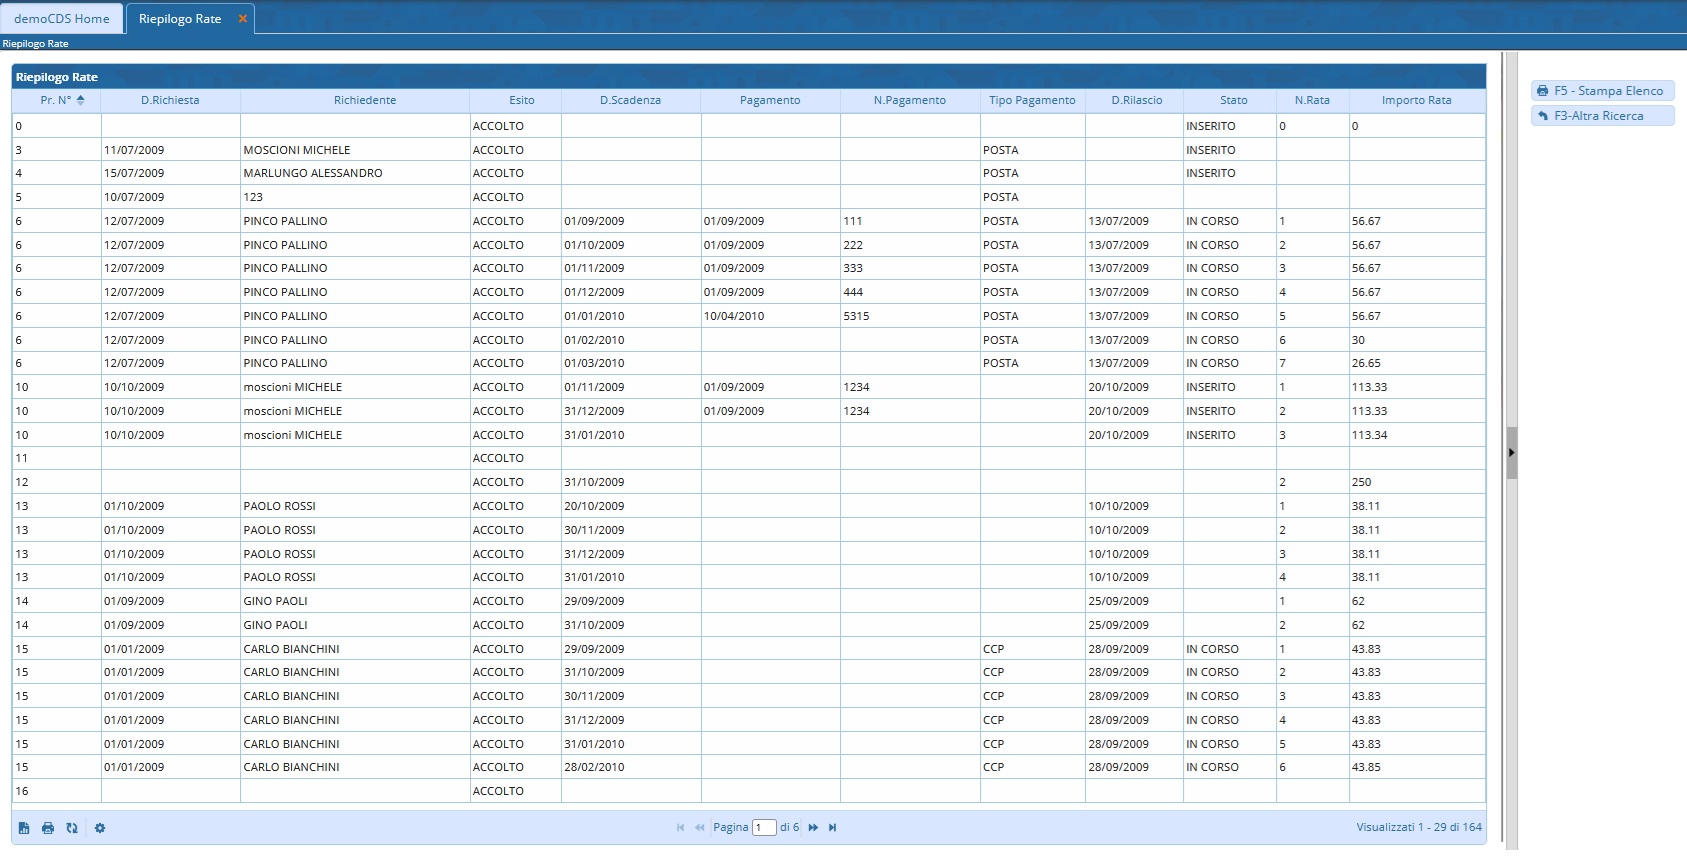
Task: Open grid settings via the gear icon
Action: (x=100, y=828)
